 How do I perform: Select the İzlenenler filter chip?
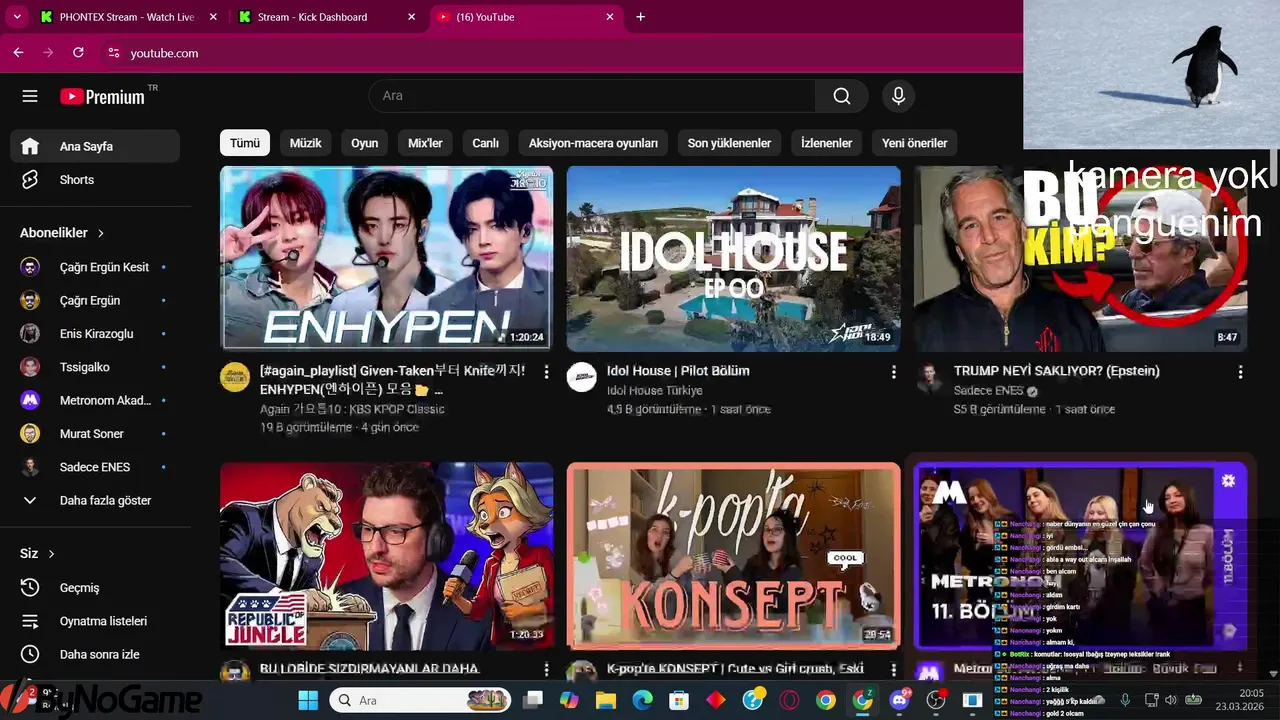click(826, 143)
